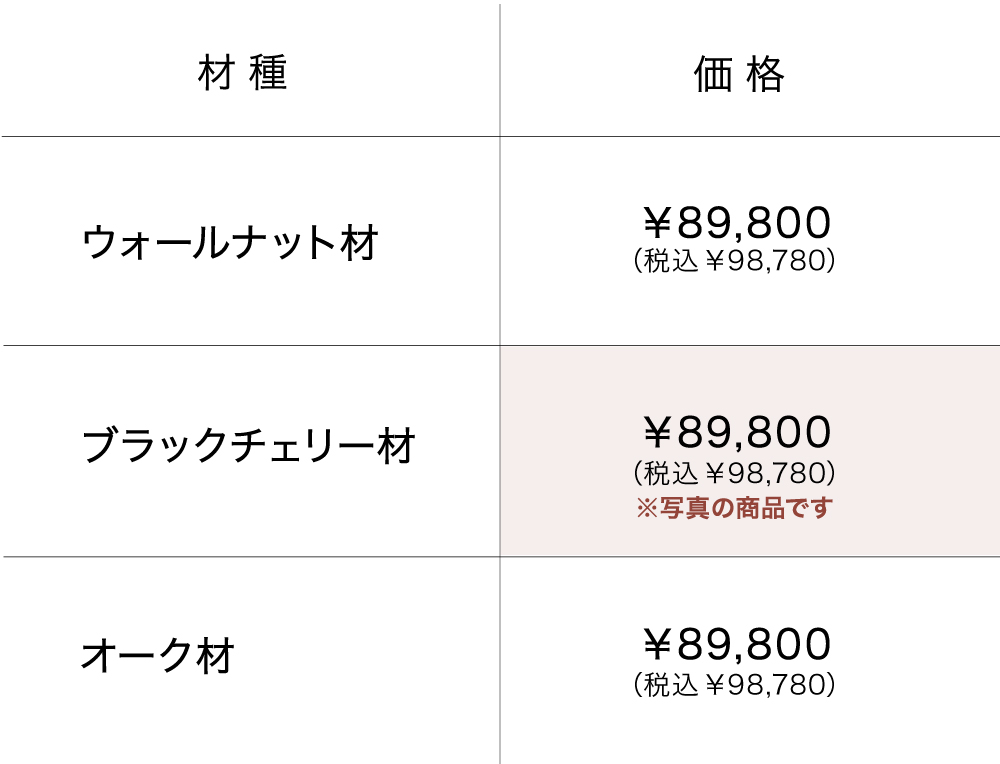Select the オーク材 material label

point(158,656)
